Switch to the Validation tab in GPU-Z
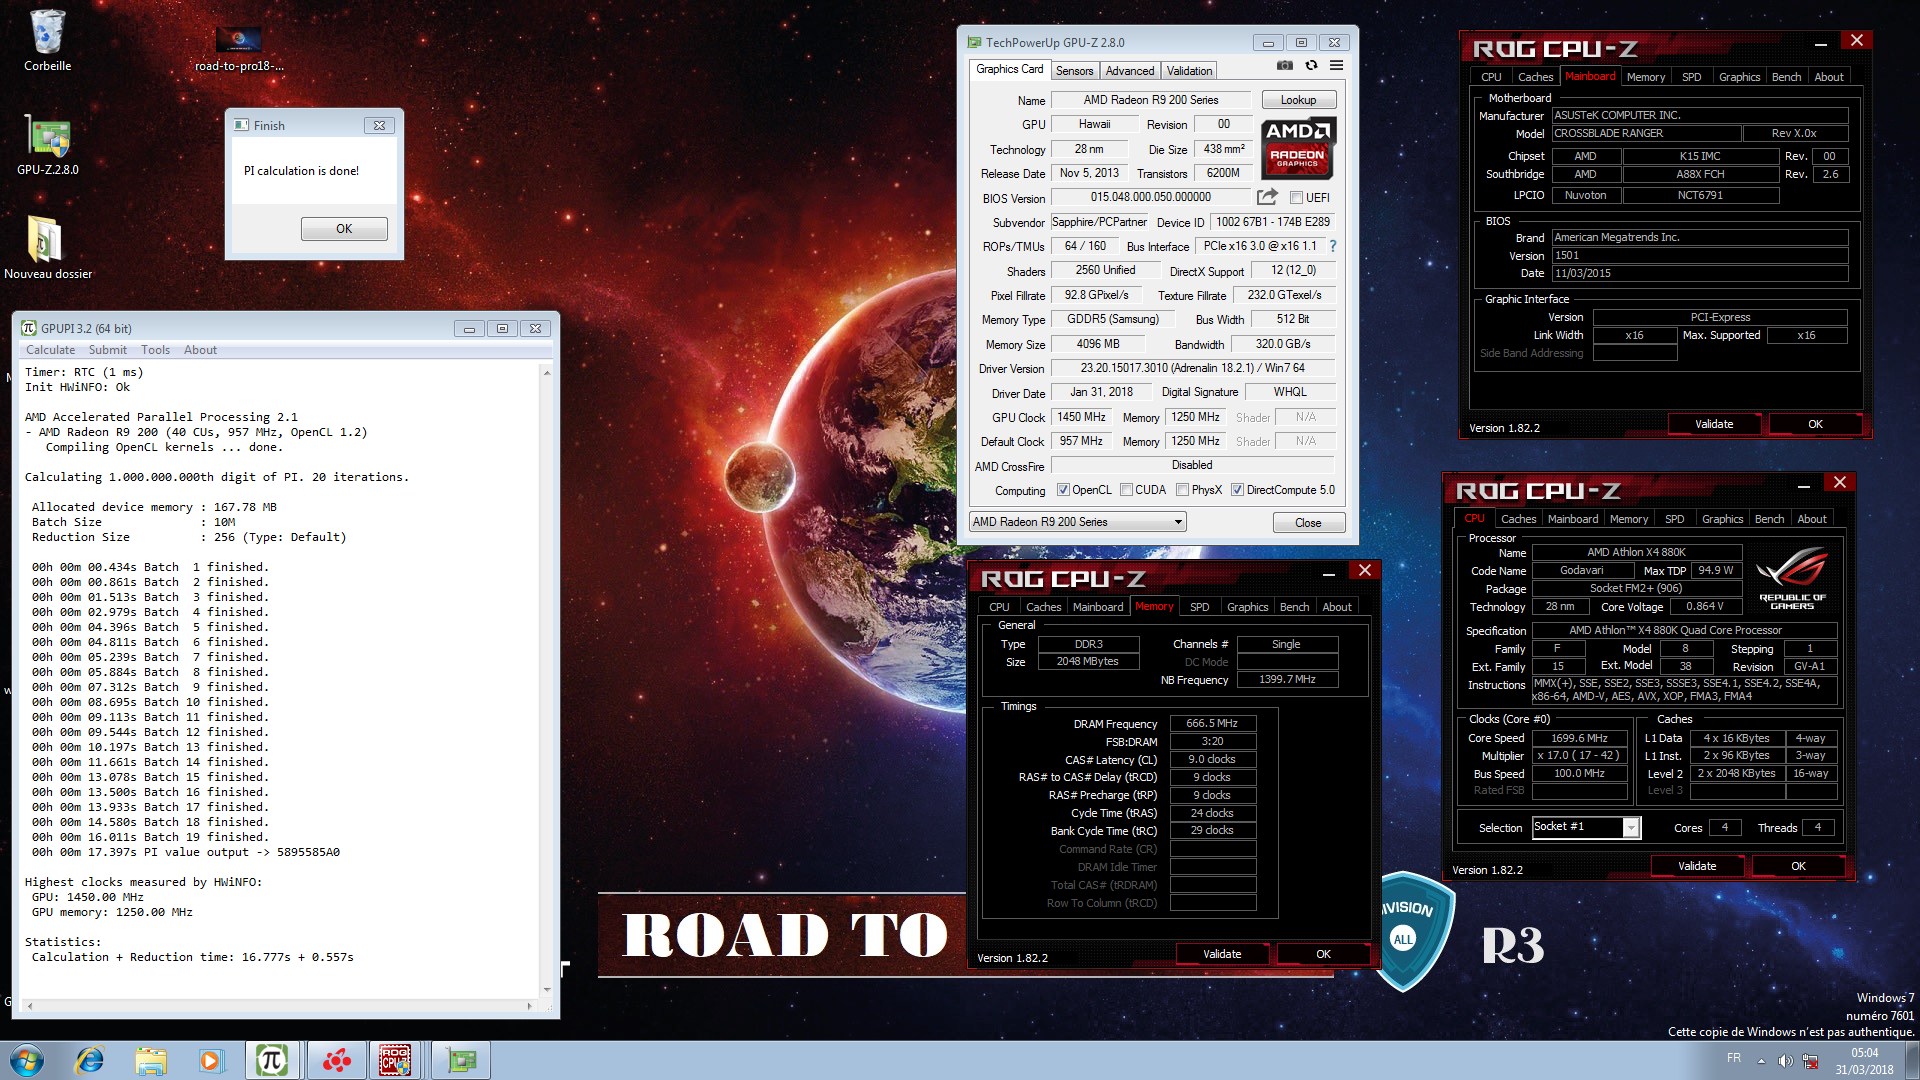 click(1189, 71)
